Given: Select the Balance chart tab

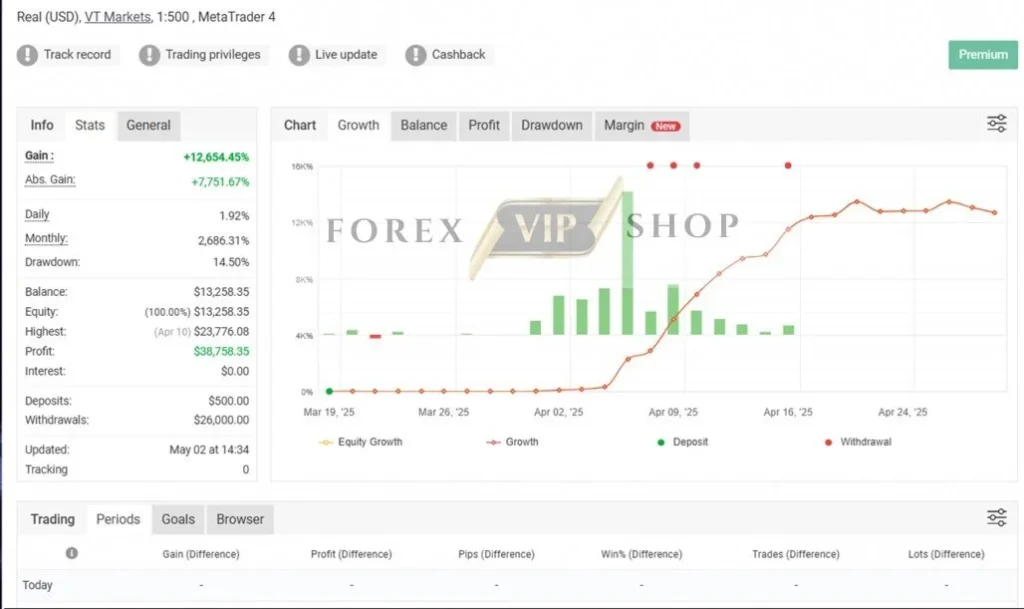Looking at the screenshot, I should tap(424, 125).
